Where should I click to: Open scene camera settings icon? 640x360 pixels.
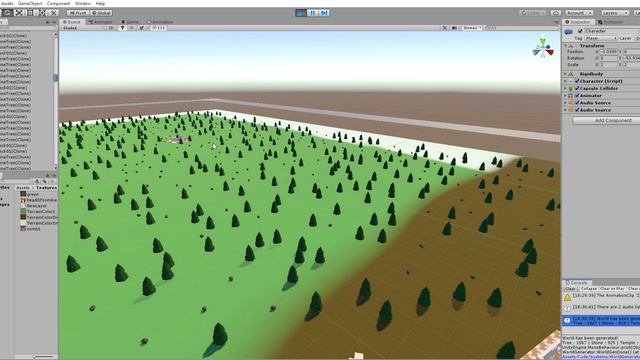pos(455,28)
